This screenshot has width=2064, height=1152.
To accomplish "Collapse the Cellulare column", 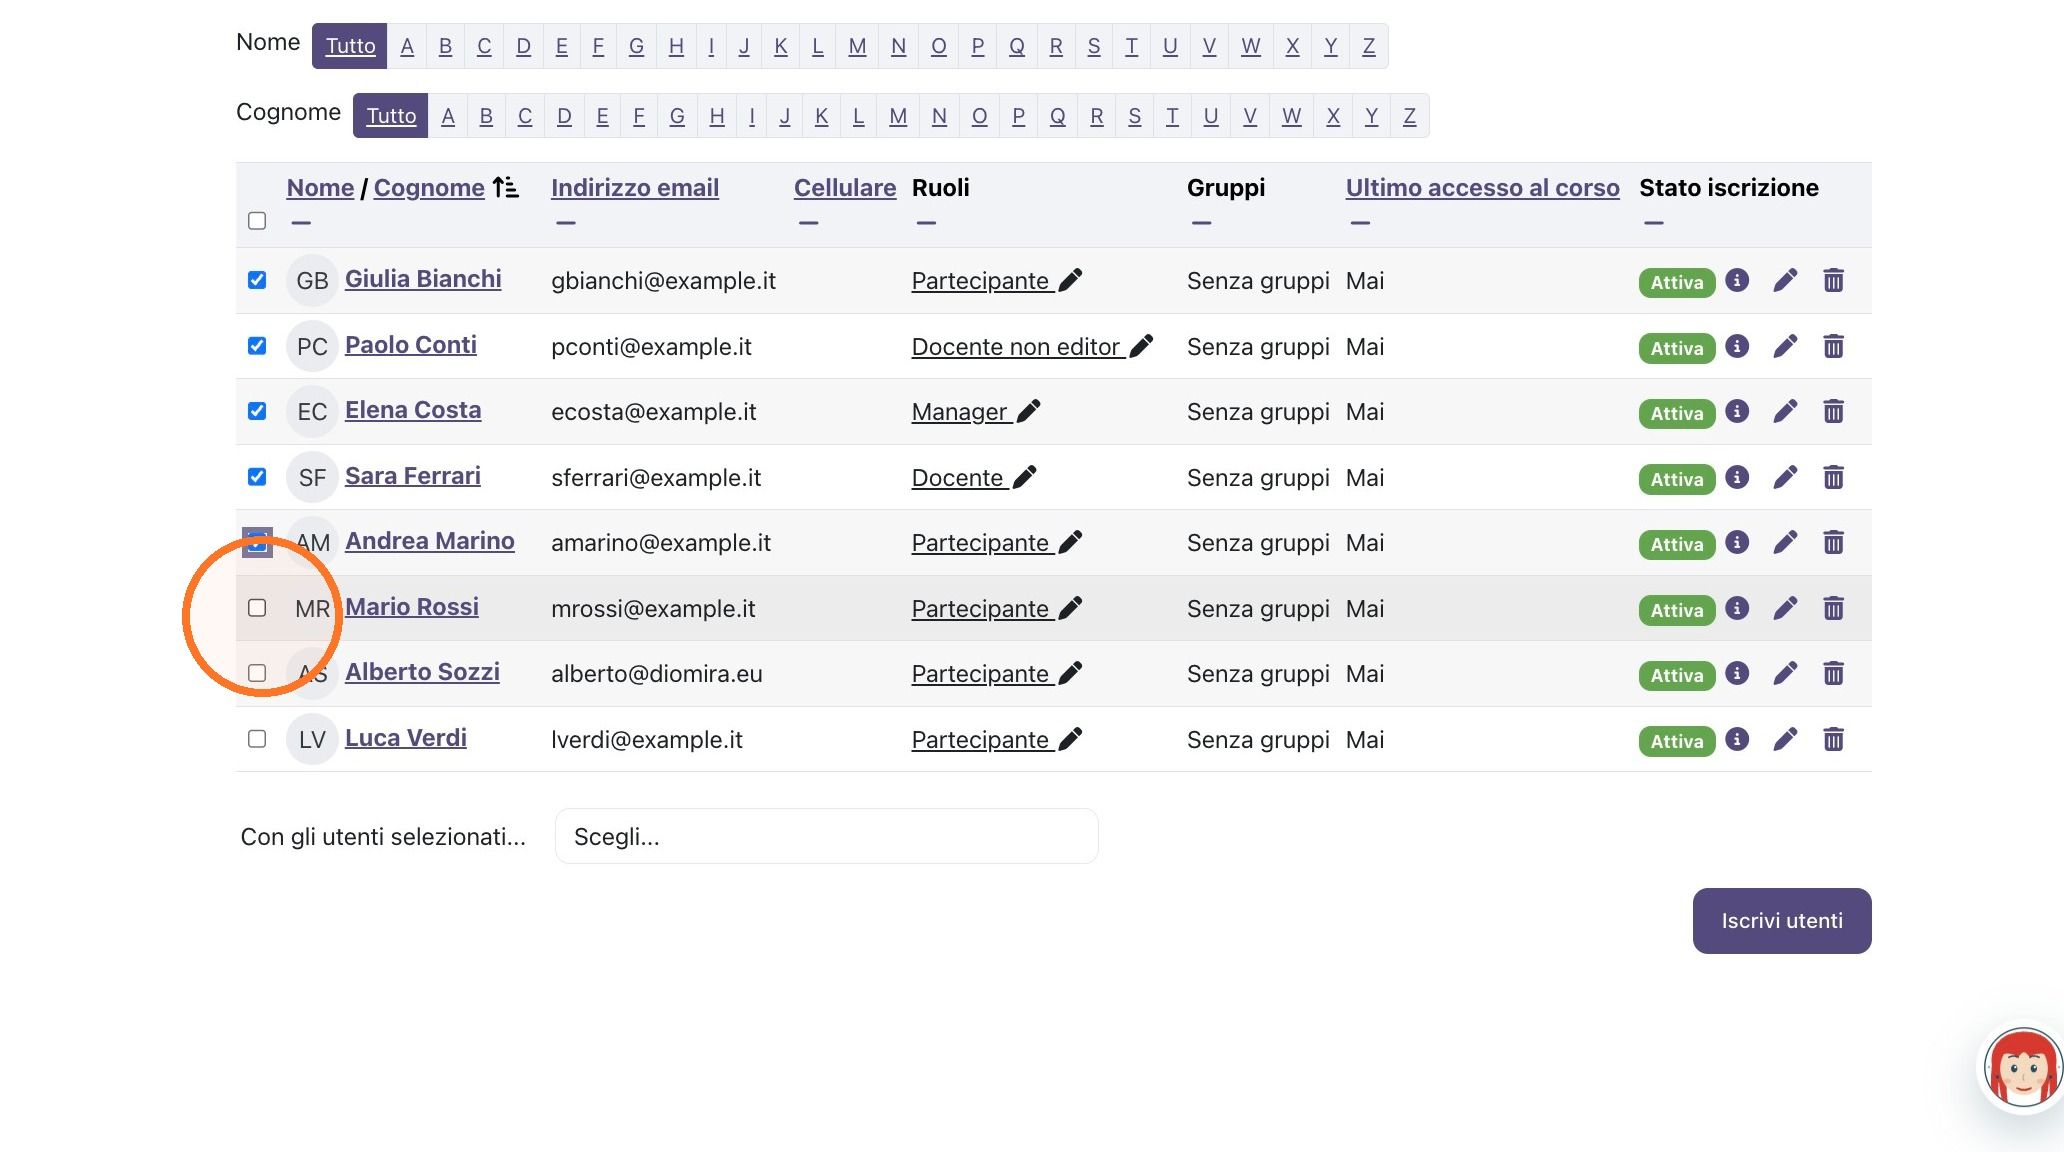I will (809, 222).
